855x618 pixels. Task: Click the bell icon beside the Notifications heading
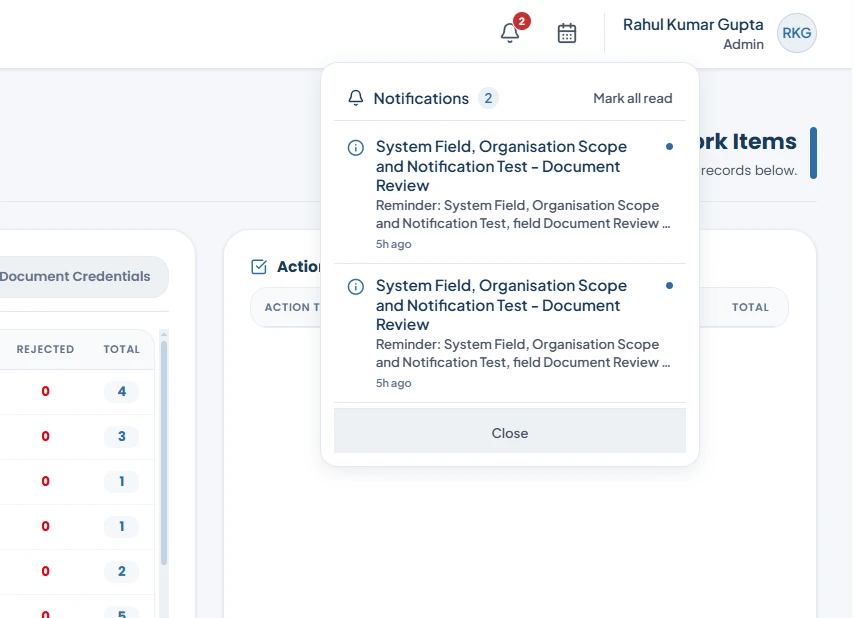coord(356,98)
